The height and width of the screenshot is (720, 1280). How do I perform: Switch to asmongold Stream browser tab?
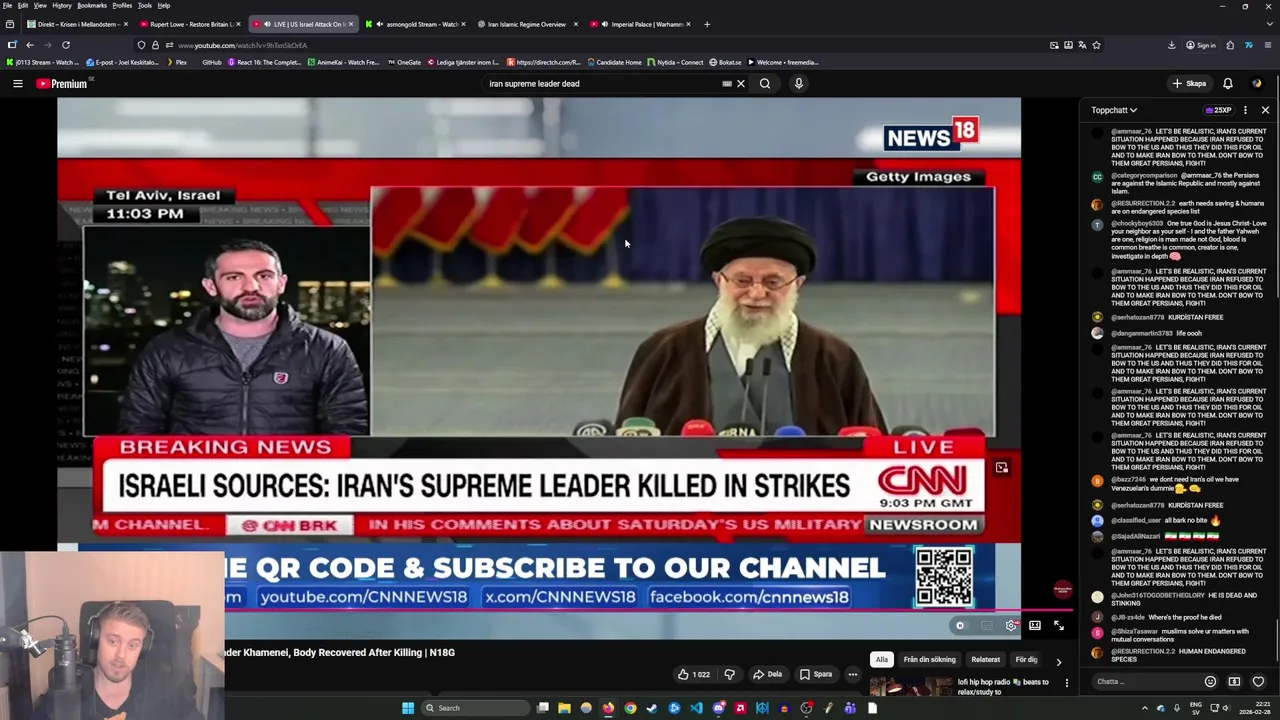pyautogui.click(x=418, y=24)
